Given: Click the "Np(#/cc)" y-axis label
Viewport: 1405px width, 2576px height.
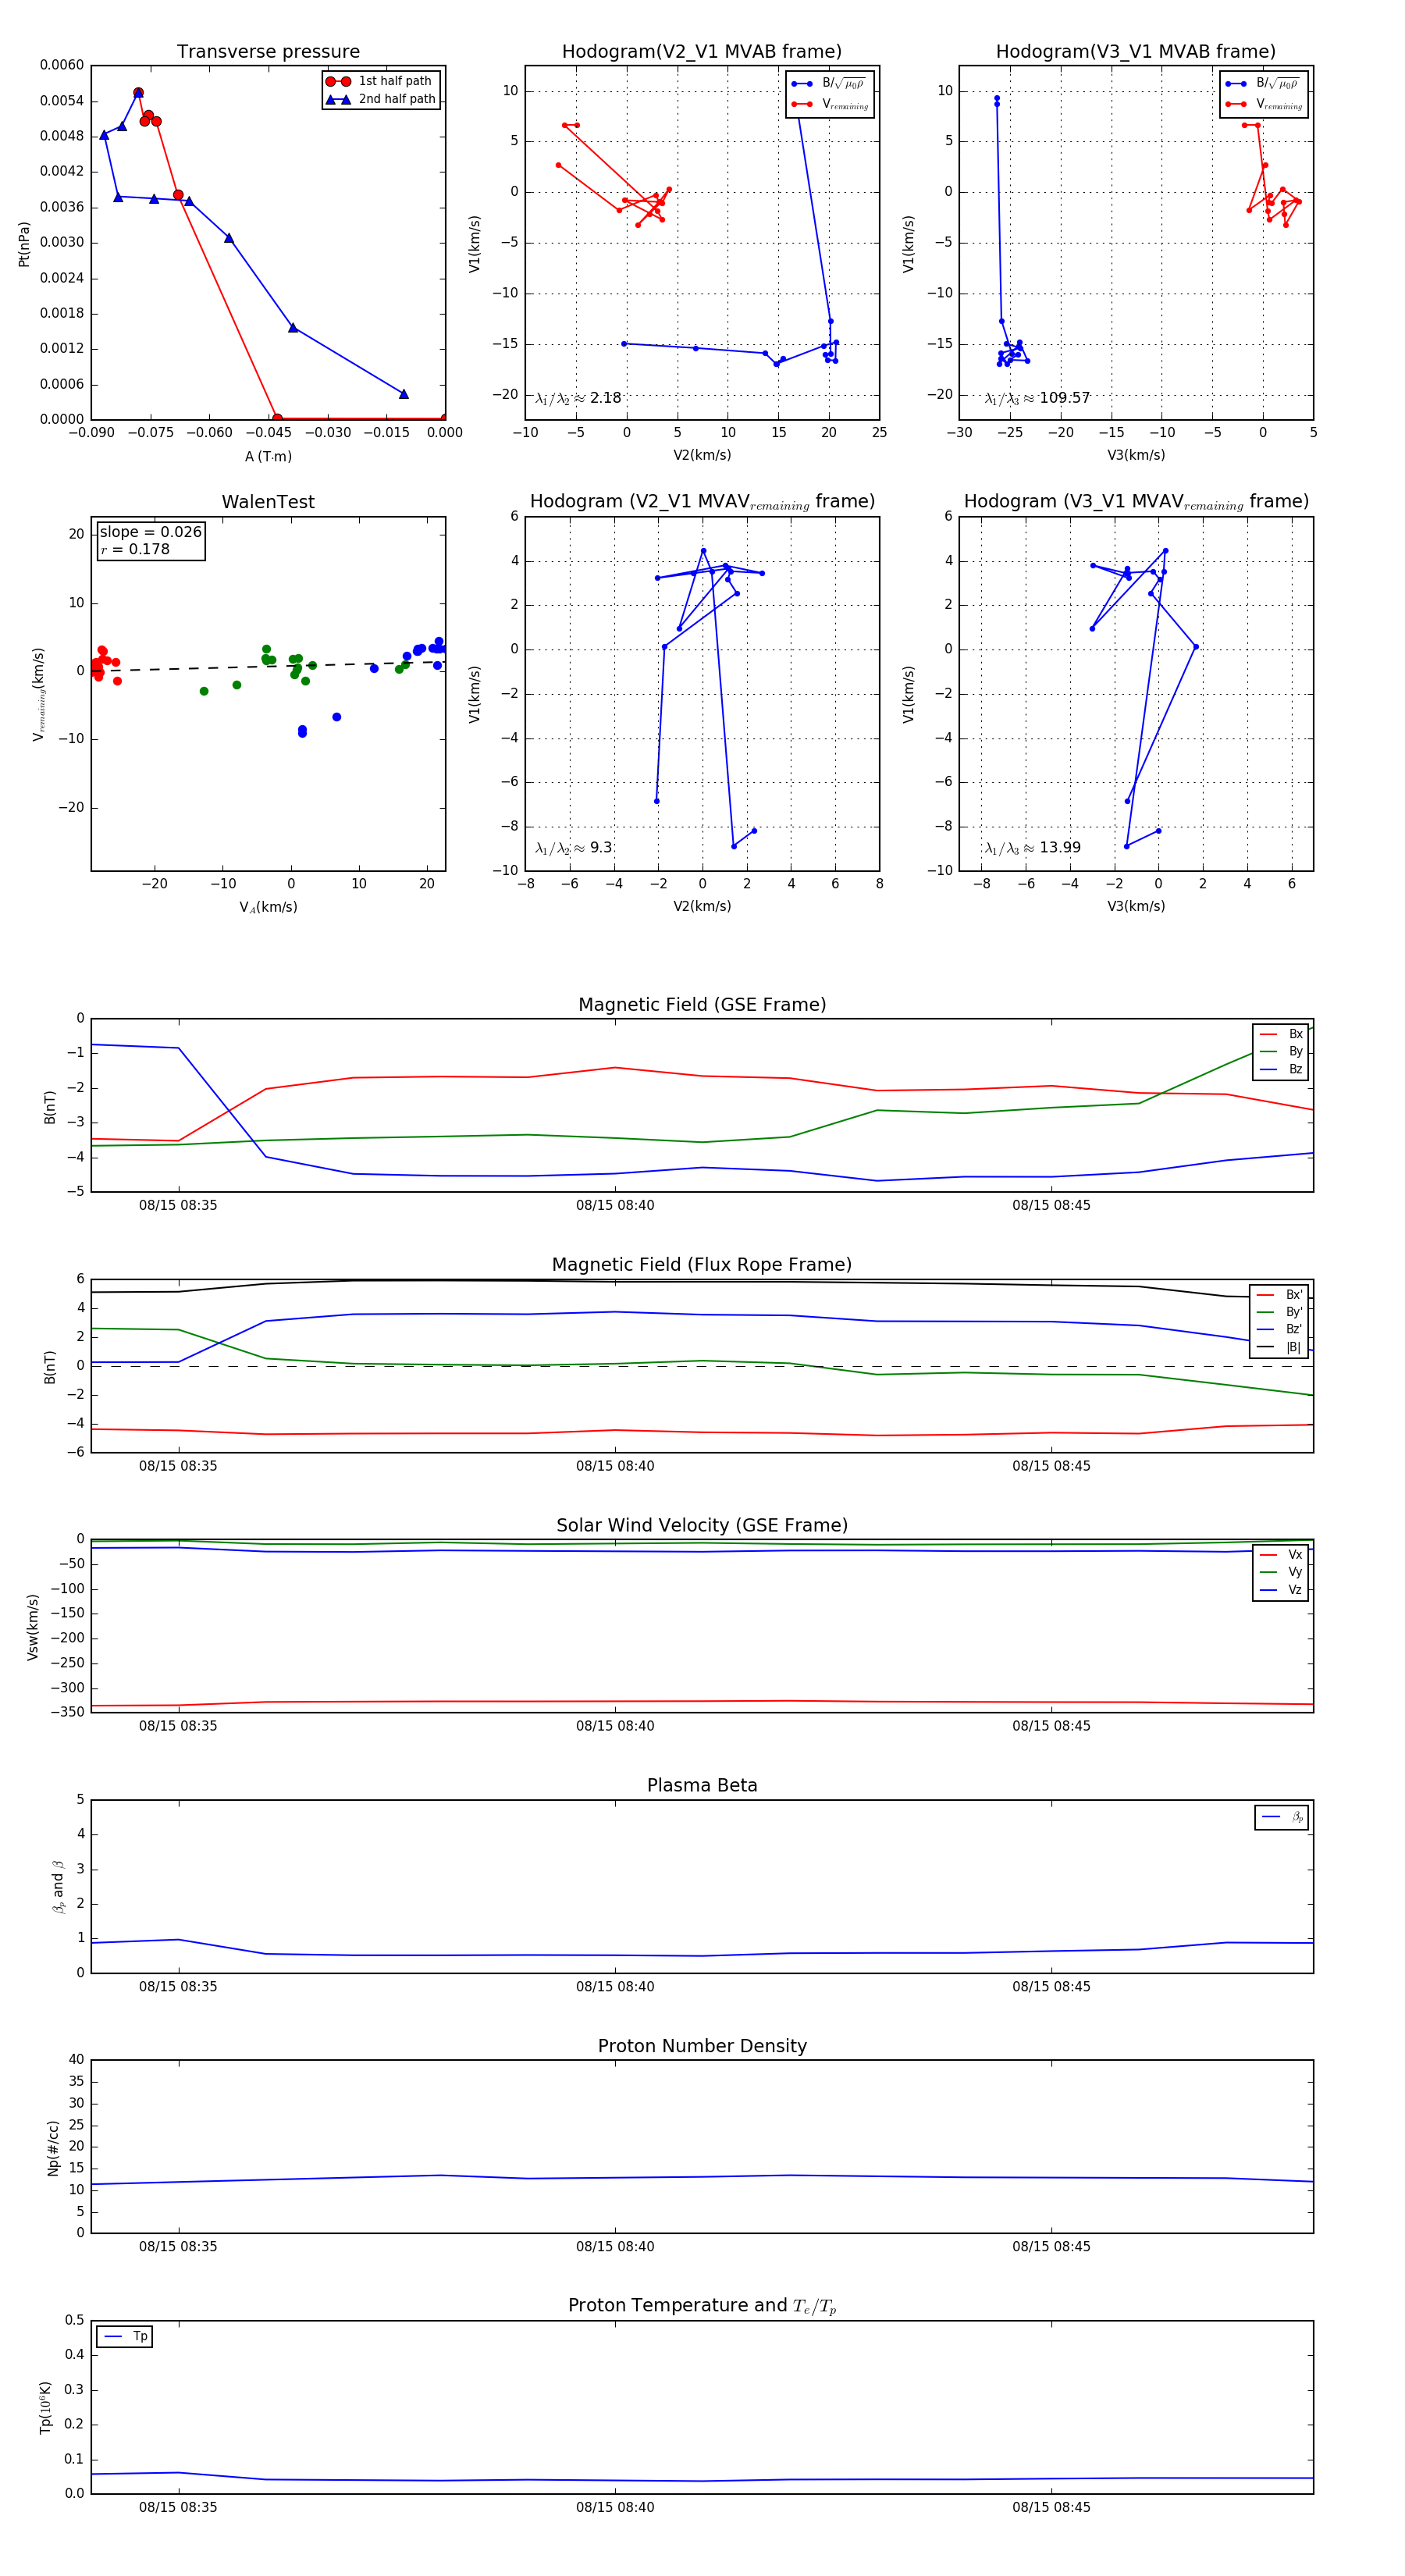Looking at the screenshot, I should coord(53,2148).
